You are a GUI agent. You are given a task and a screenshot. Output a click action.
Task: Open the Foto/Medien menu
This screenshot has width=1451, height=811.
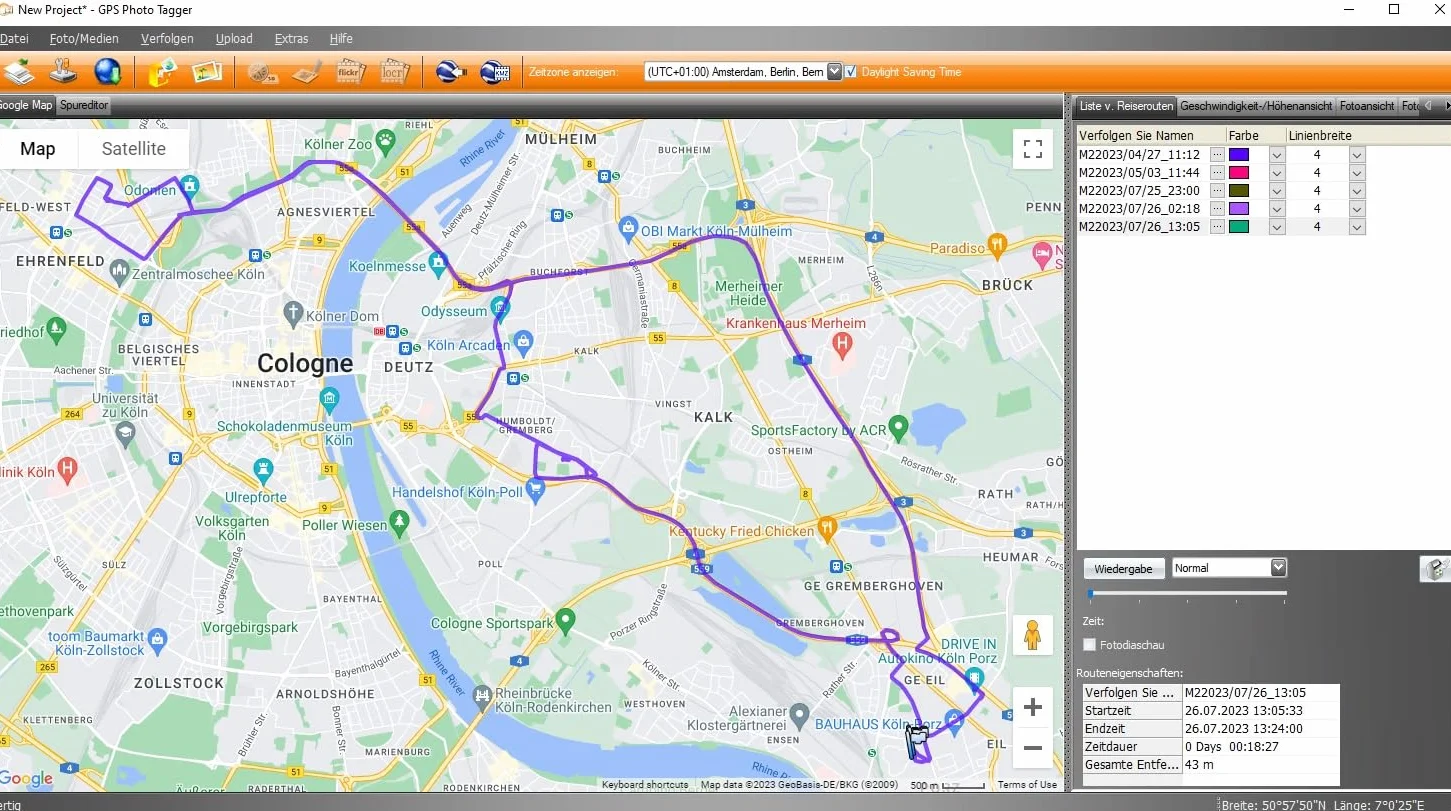pos(84,39)
